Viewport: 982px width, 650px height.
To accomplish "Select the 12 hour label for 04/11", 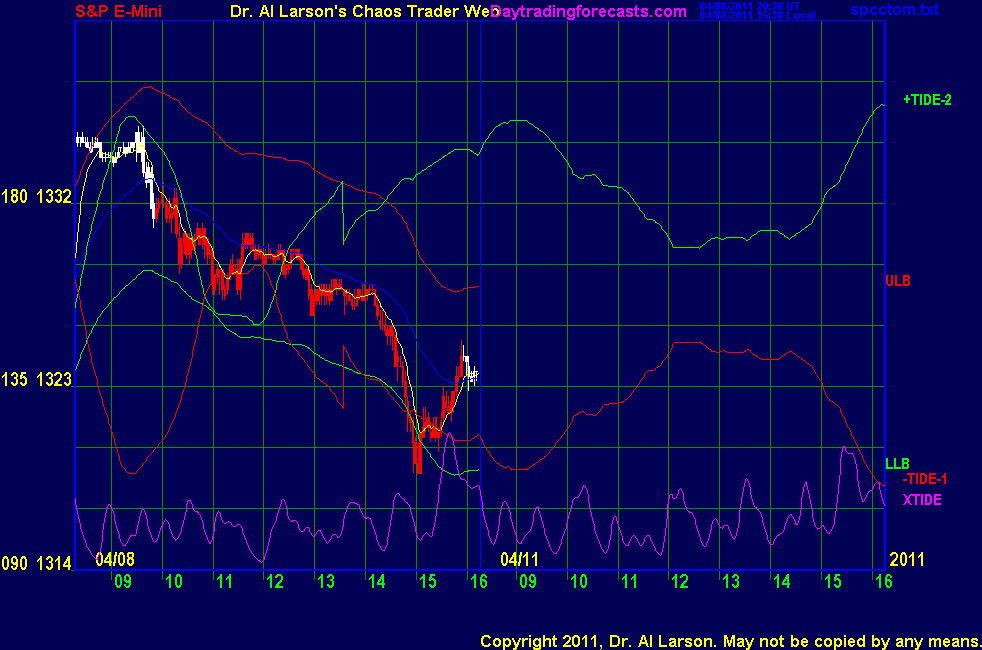I will 680,582.
